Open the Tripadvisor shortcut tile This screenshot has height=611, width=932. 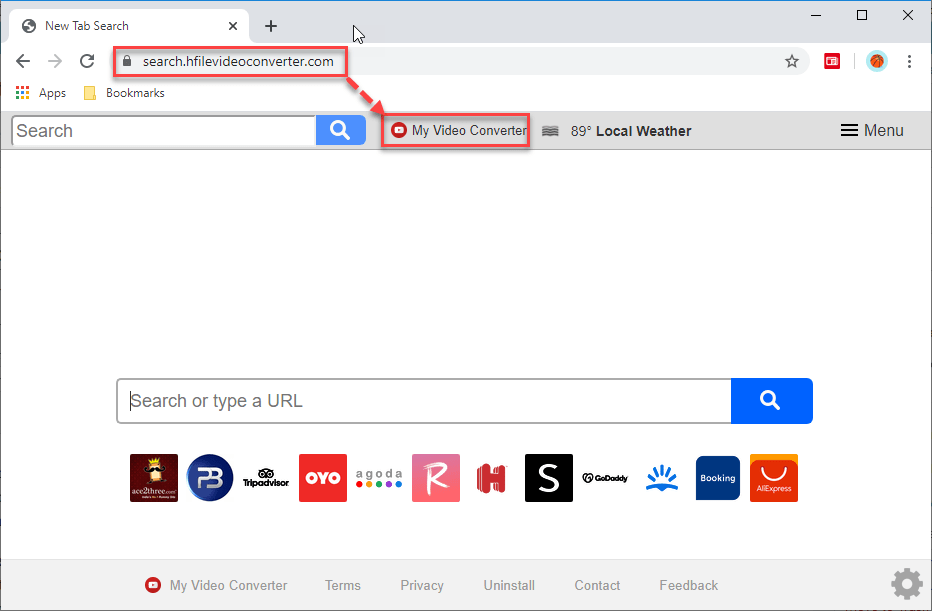point(266,478)
